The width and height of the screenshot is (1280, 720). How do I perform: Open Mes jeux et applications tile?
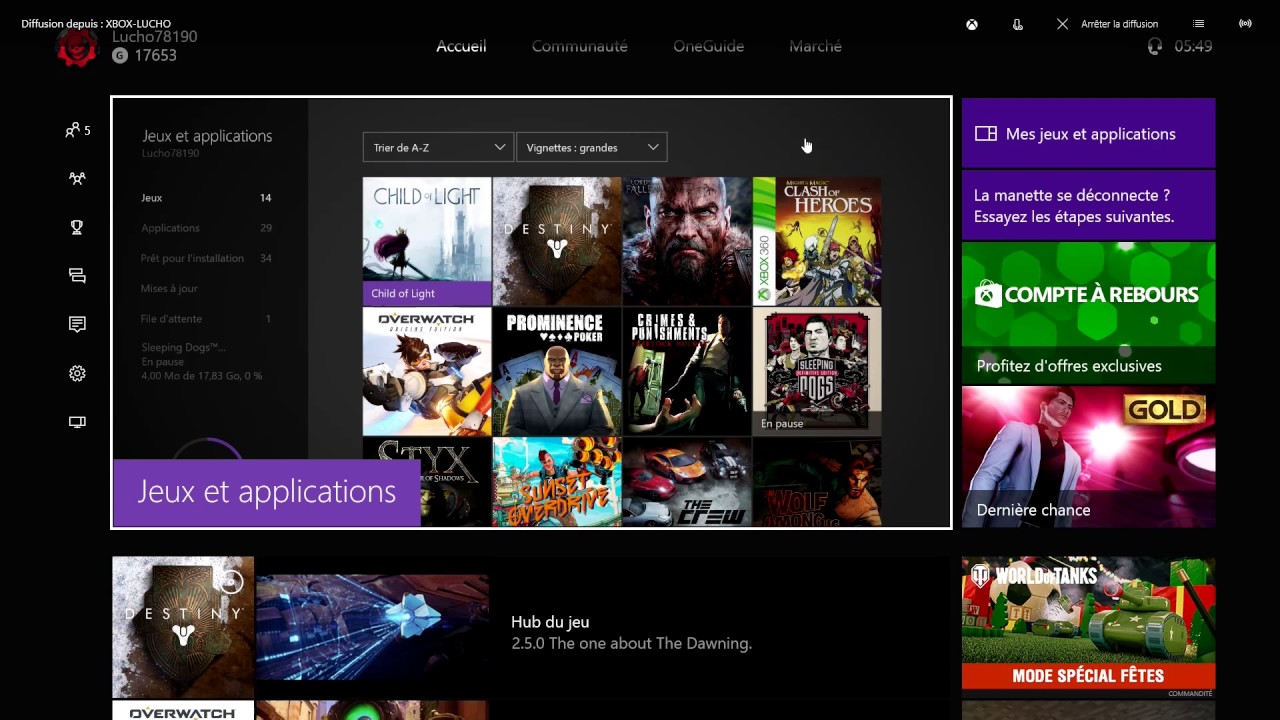pyautogui.click(x=1088, y=133)
